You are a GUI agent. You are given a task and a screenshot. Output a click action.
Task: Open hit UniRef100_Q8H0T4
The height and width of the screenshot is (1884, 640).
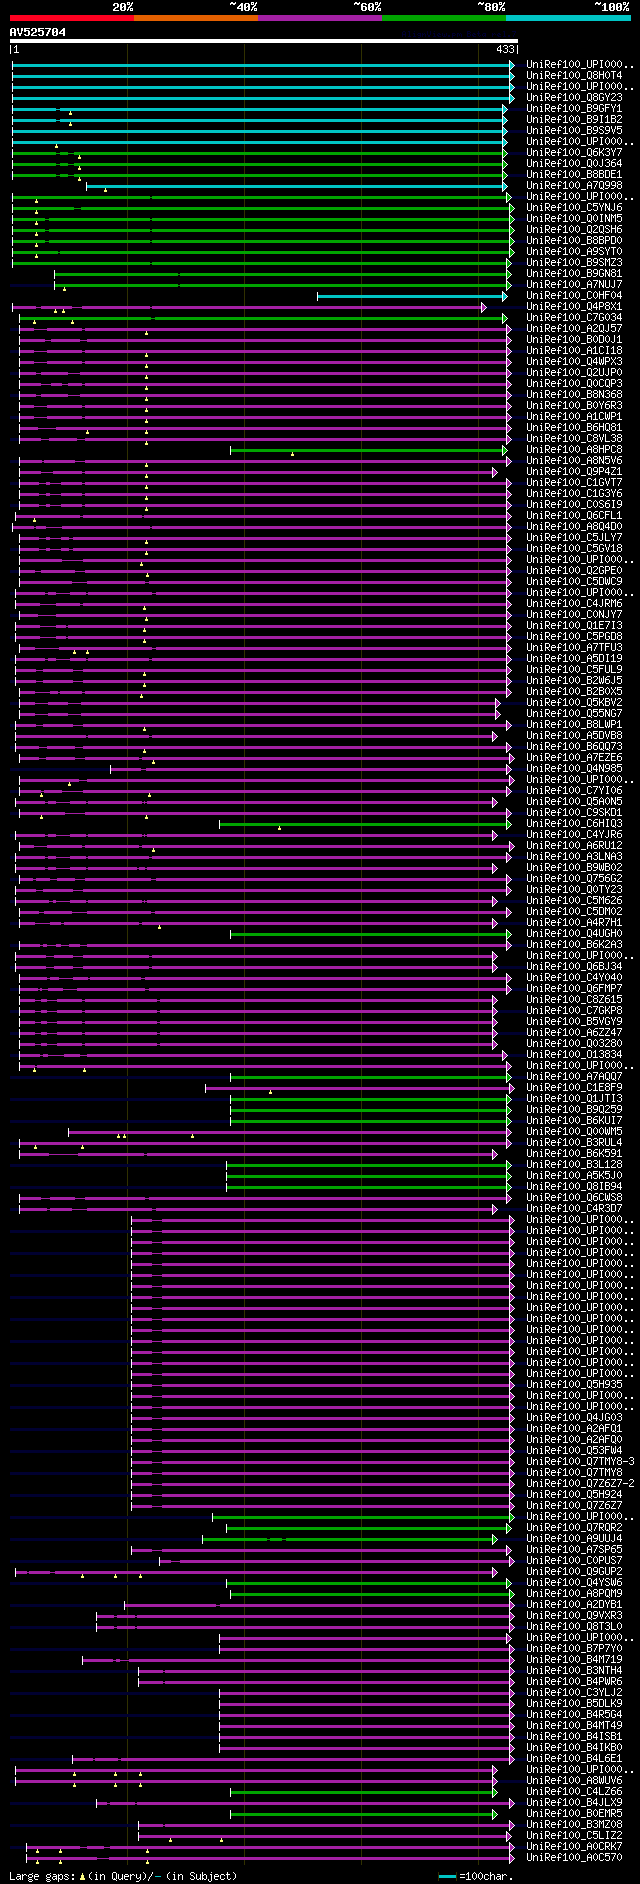(574, 75)
